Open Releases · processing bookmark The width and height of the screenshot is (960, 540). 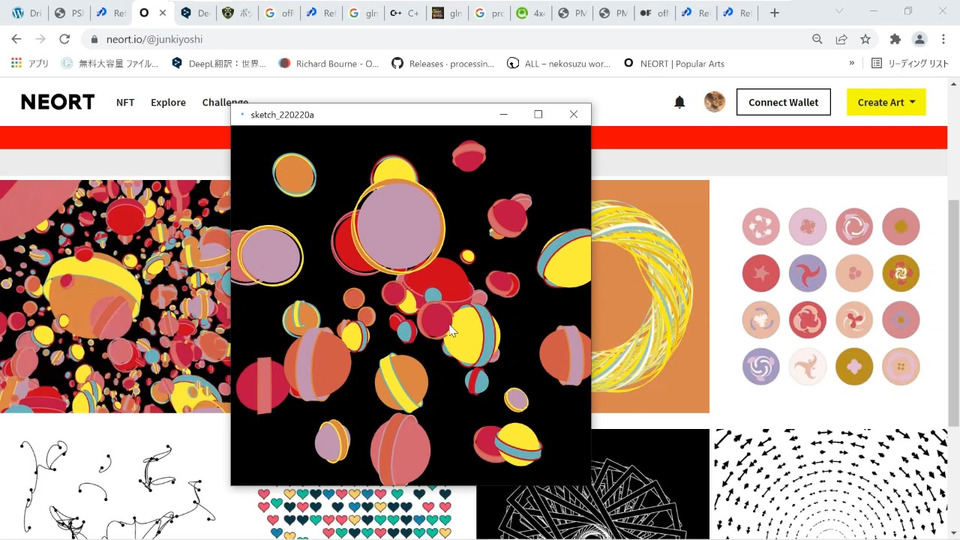[443, 63]
